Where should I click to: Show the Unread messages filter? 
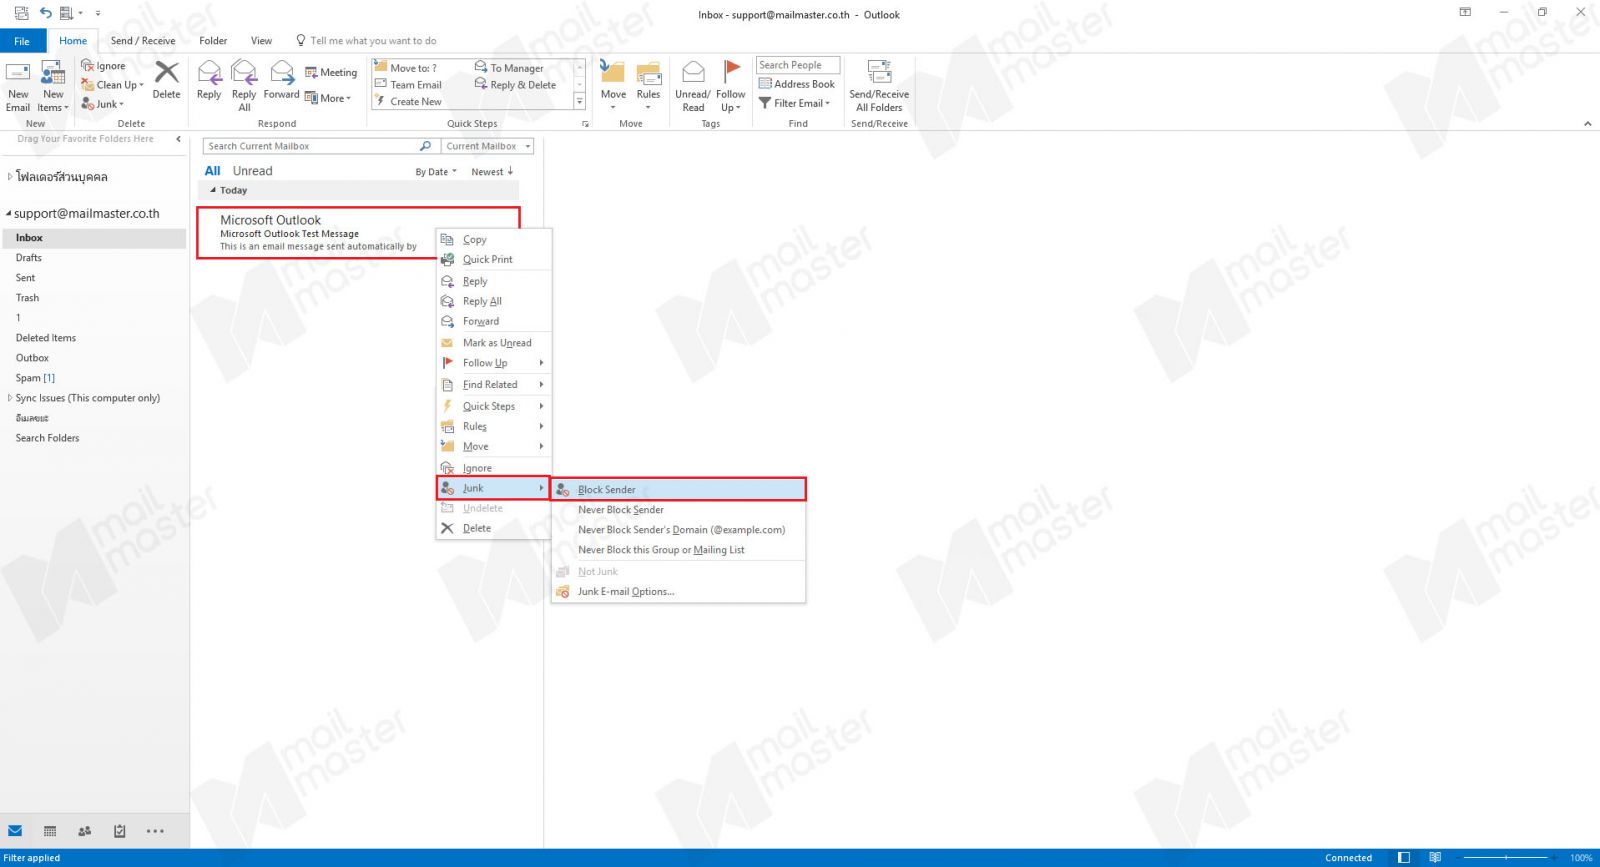(252, 171)
